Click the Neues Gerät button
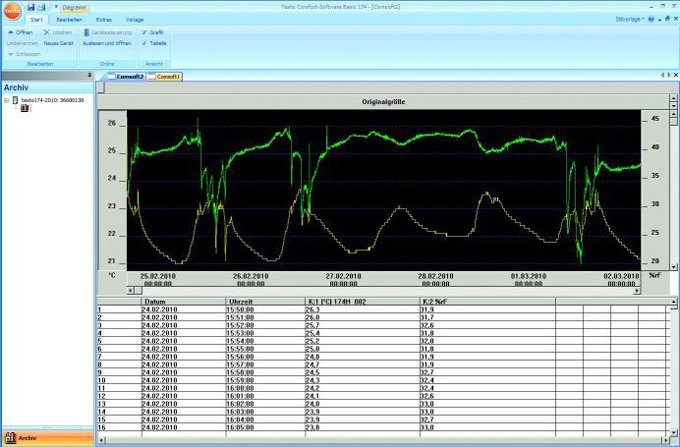Screen dimensions: 680x447 point(59,43)
